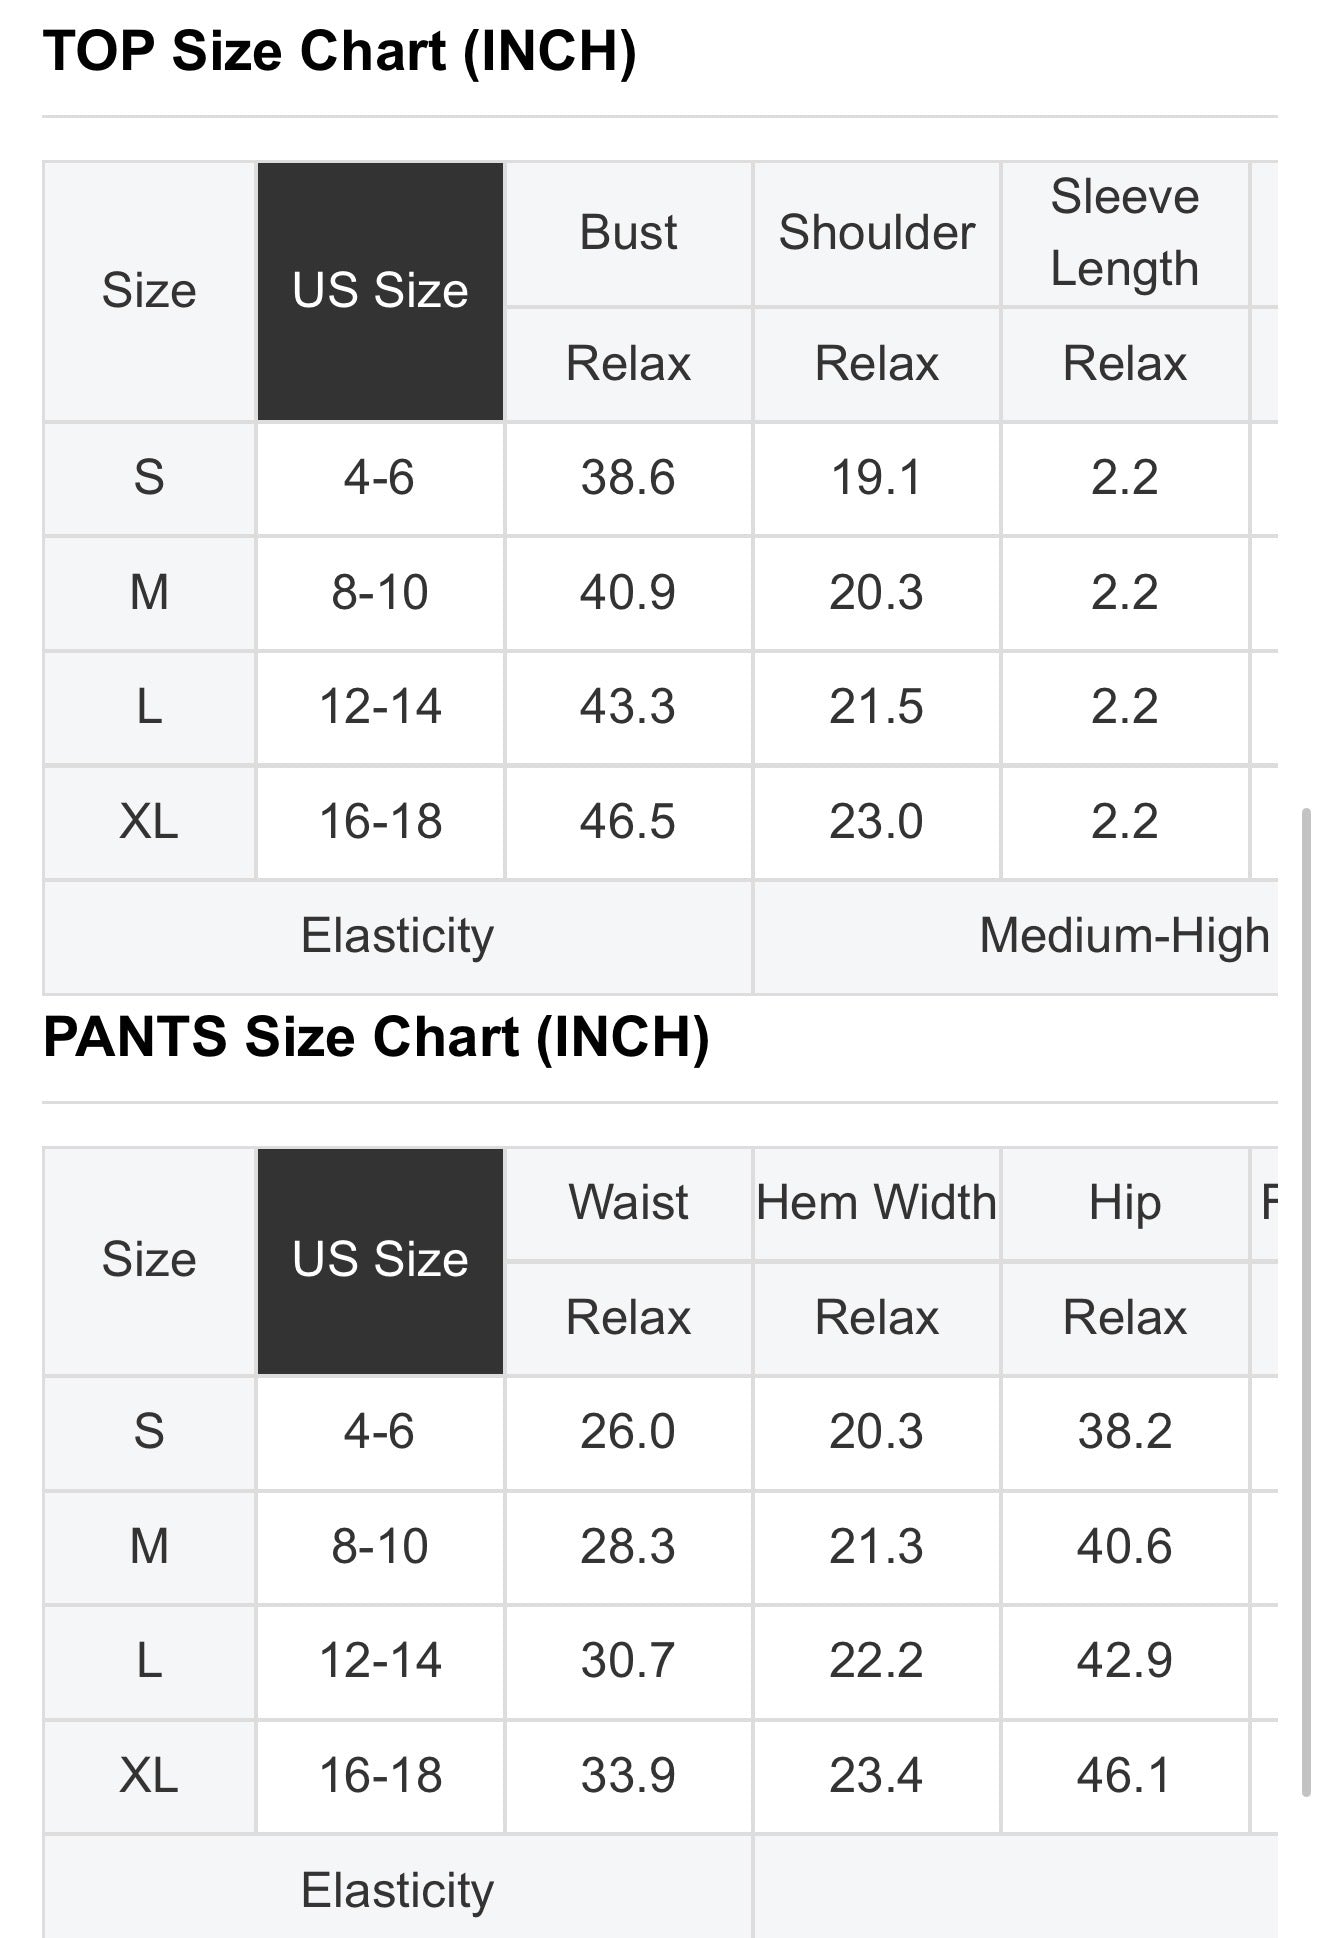Select the 26.0 waist measurement cell
The width and height of the screenshot is (1320, 1938).
(x=628, y=1432)
